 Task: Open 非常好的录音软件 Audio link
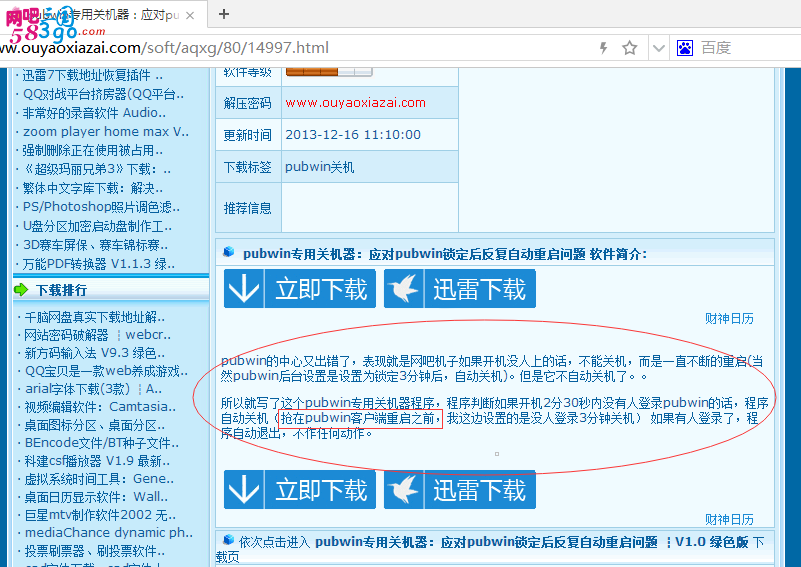point(94,113)
